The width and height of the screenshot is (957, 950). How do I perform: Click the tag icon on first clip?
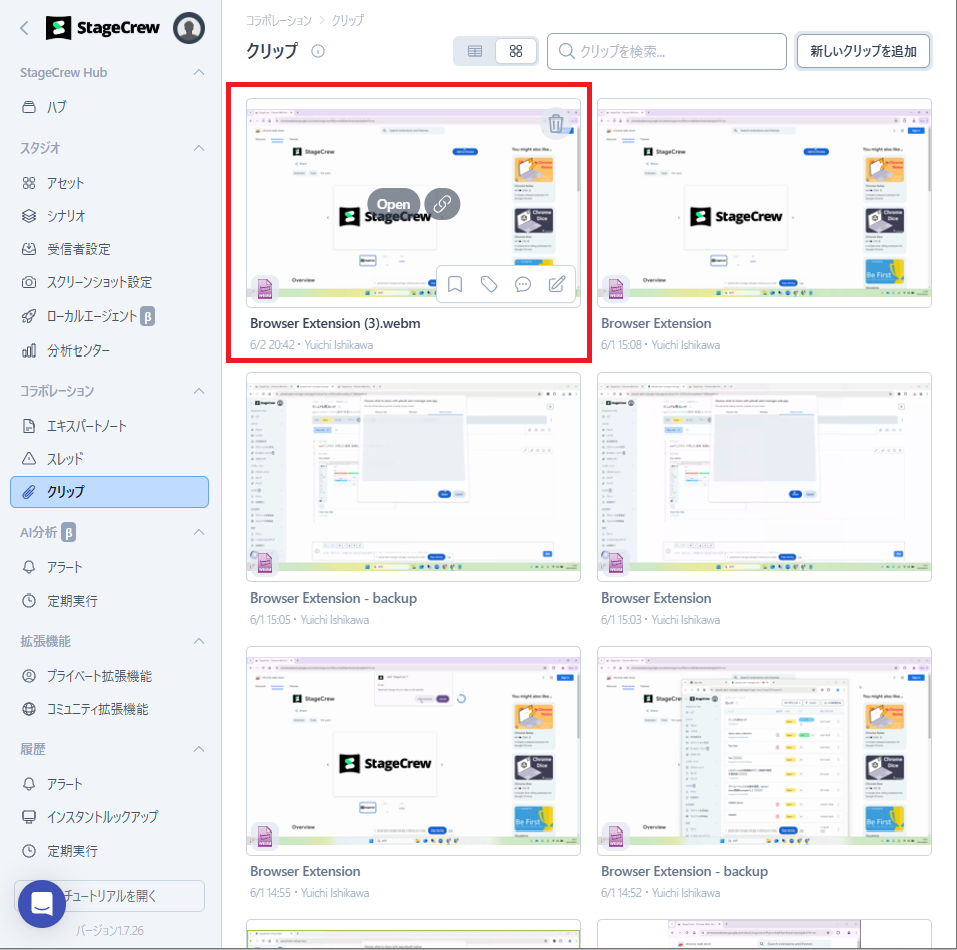coord(489,284)
